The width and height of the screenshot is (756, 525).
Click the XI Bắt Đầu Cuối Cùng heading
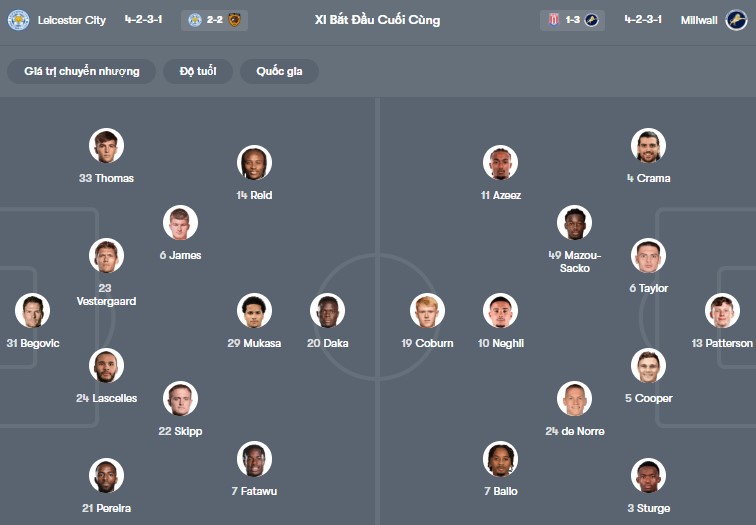377,20
